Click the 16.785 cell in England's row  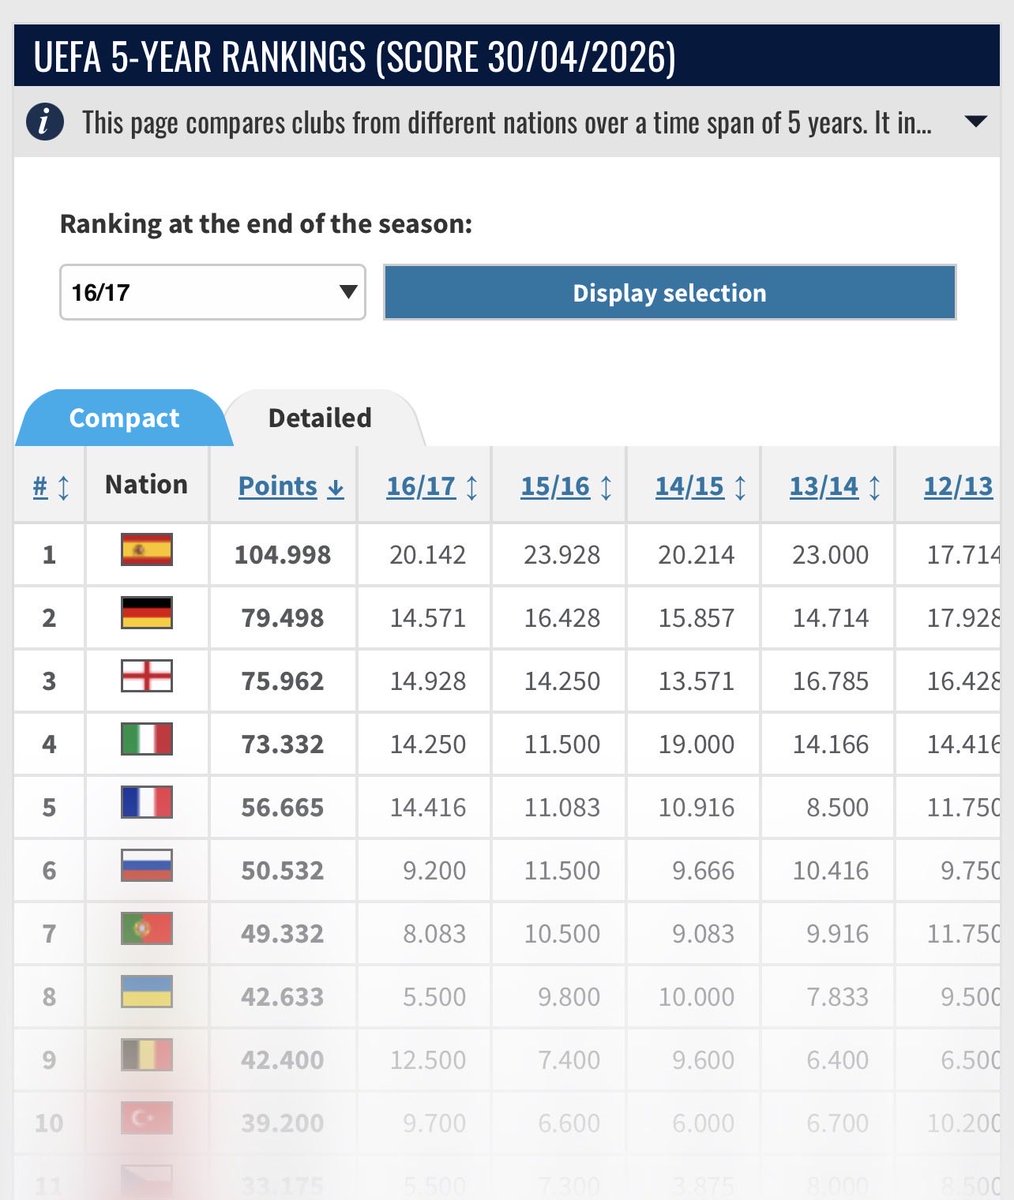pyautogui.click(x=830, y=681)
